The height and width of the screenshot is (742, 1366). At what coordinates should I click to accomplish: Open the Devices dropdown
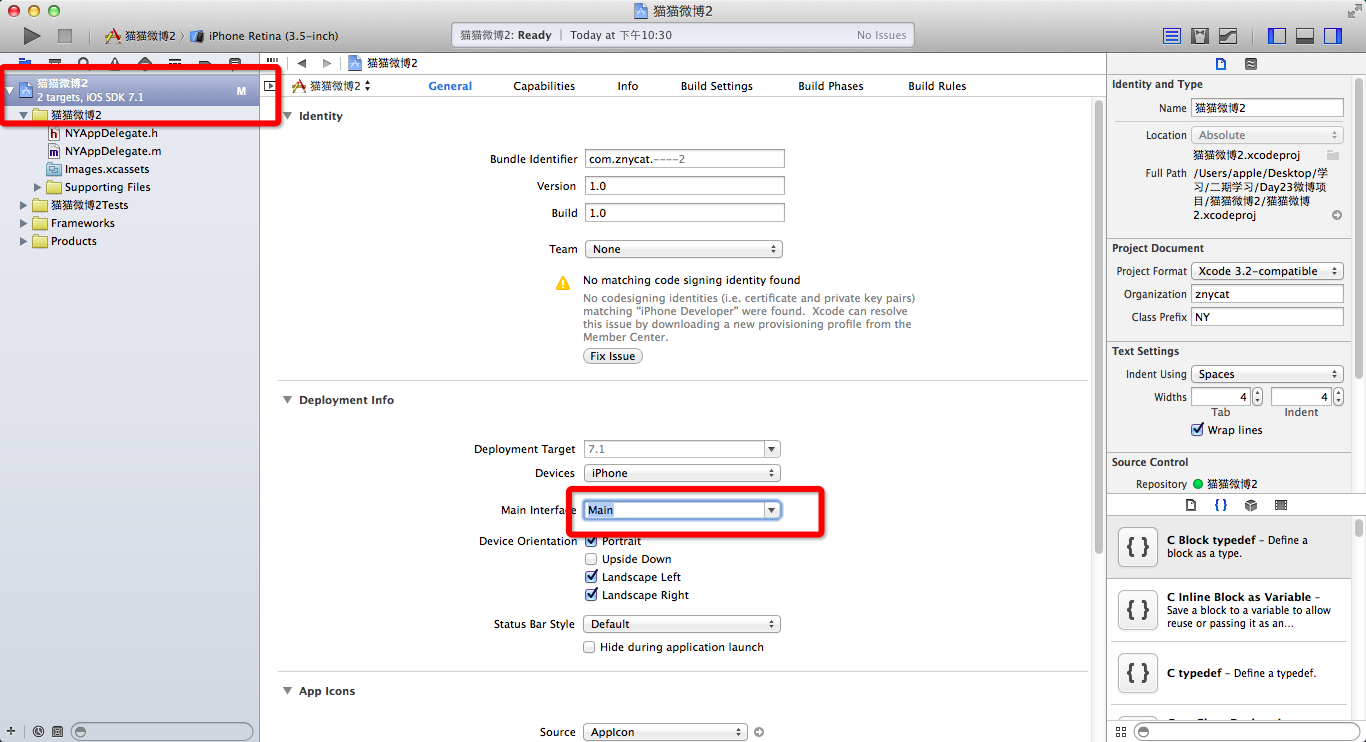click(682, 473)
